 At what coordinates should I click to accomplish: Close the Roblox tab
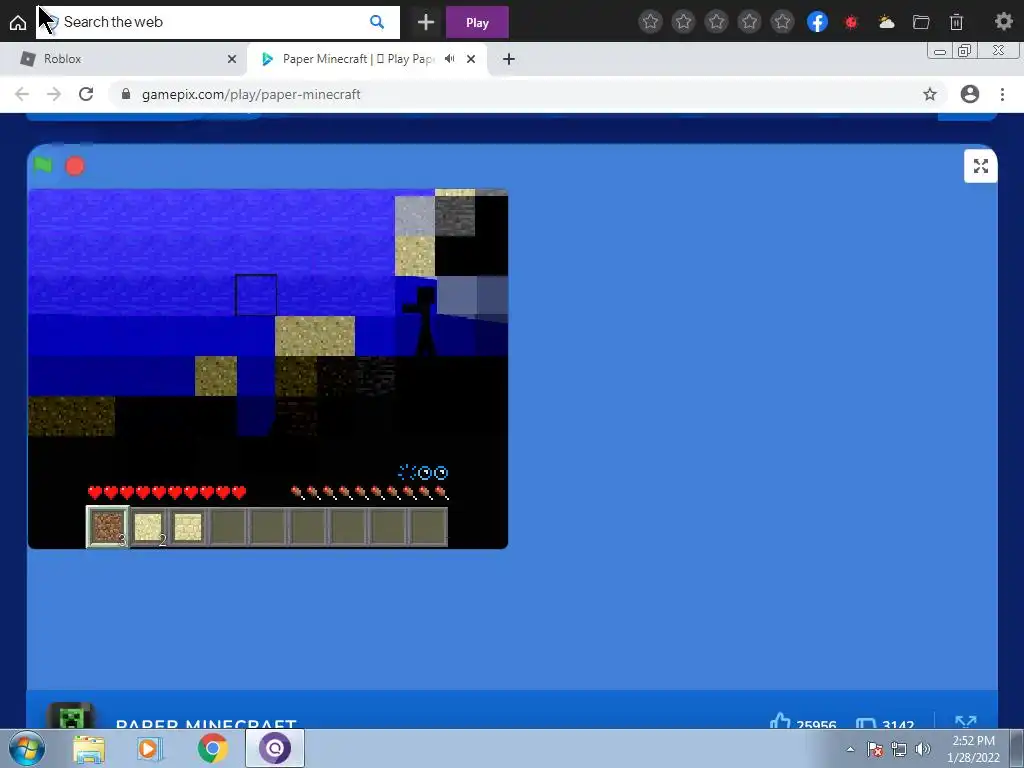(x=232, y=59)
